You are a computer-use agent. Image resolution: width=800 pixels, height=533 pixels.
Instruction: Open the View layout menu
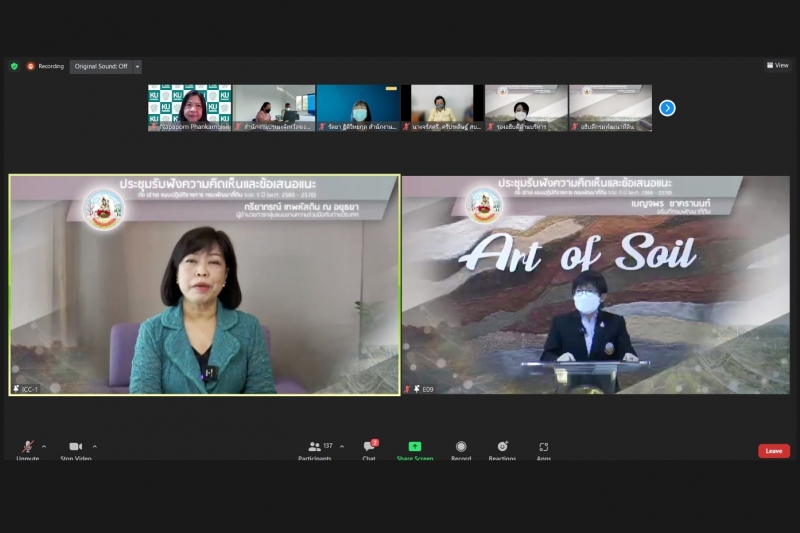778,66
